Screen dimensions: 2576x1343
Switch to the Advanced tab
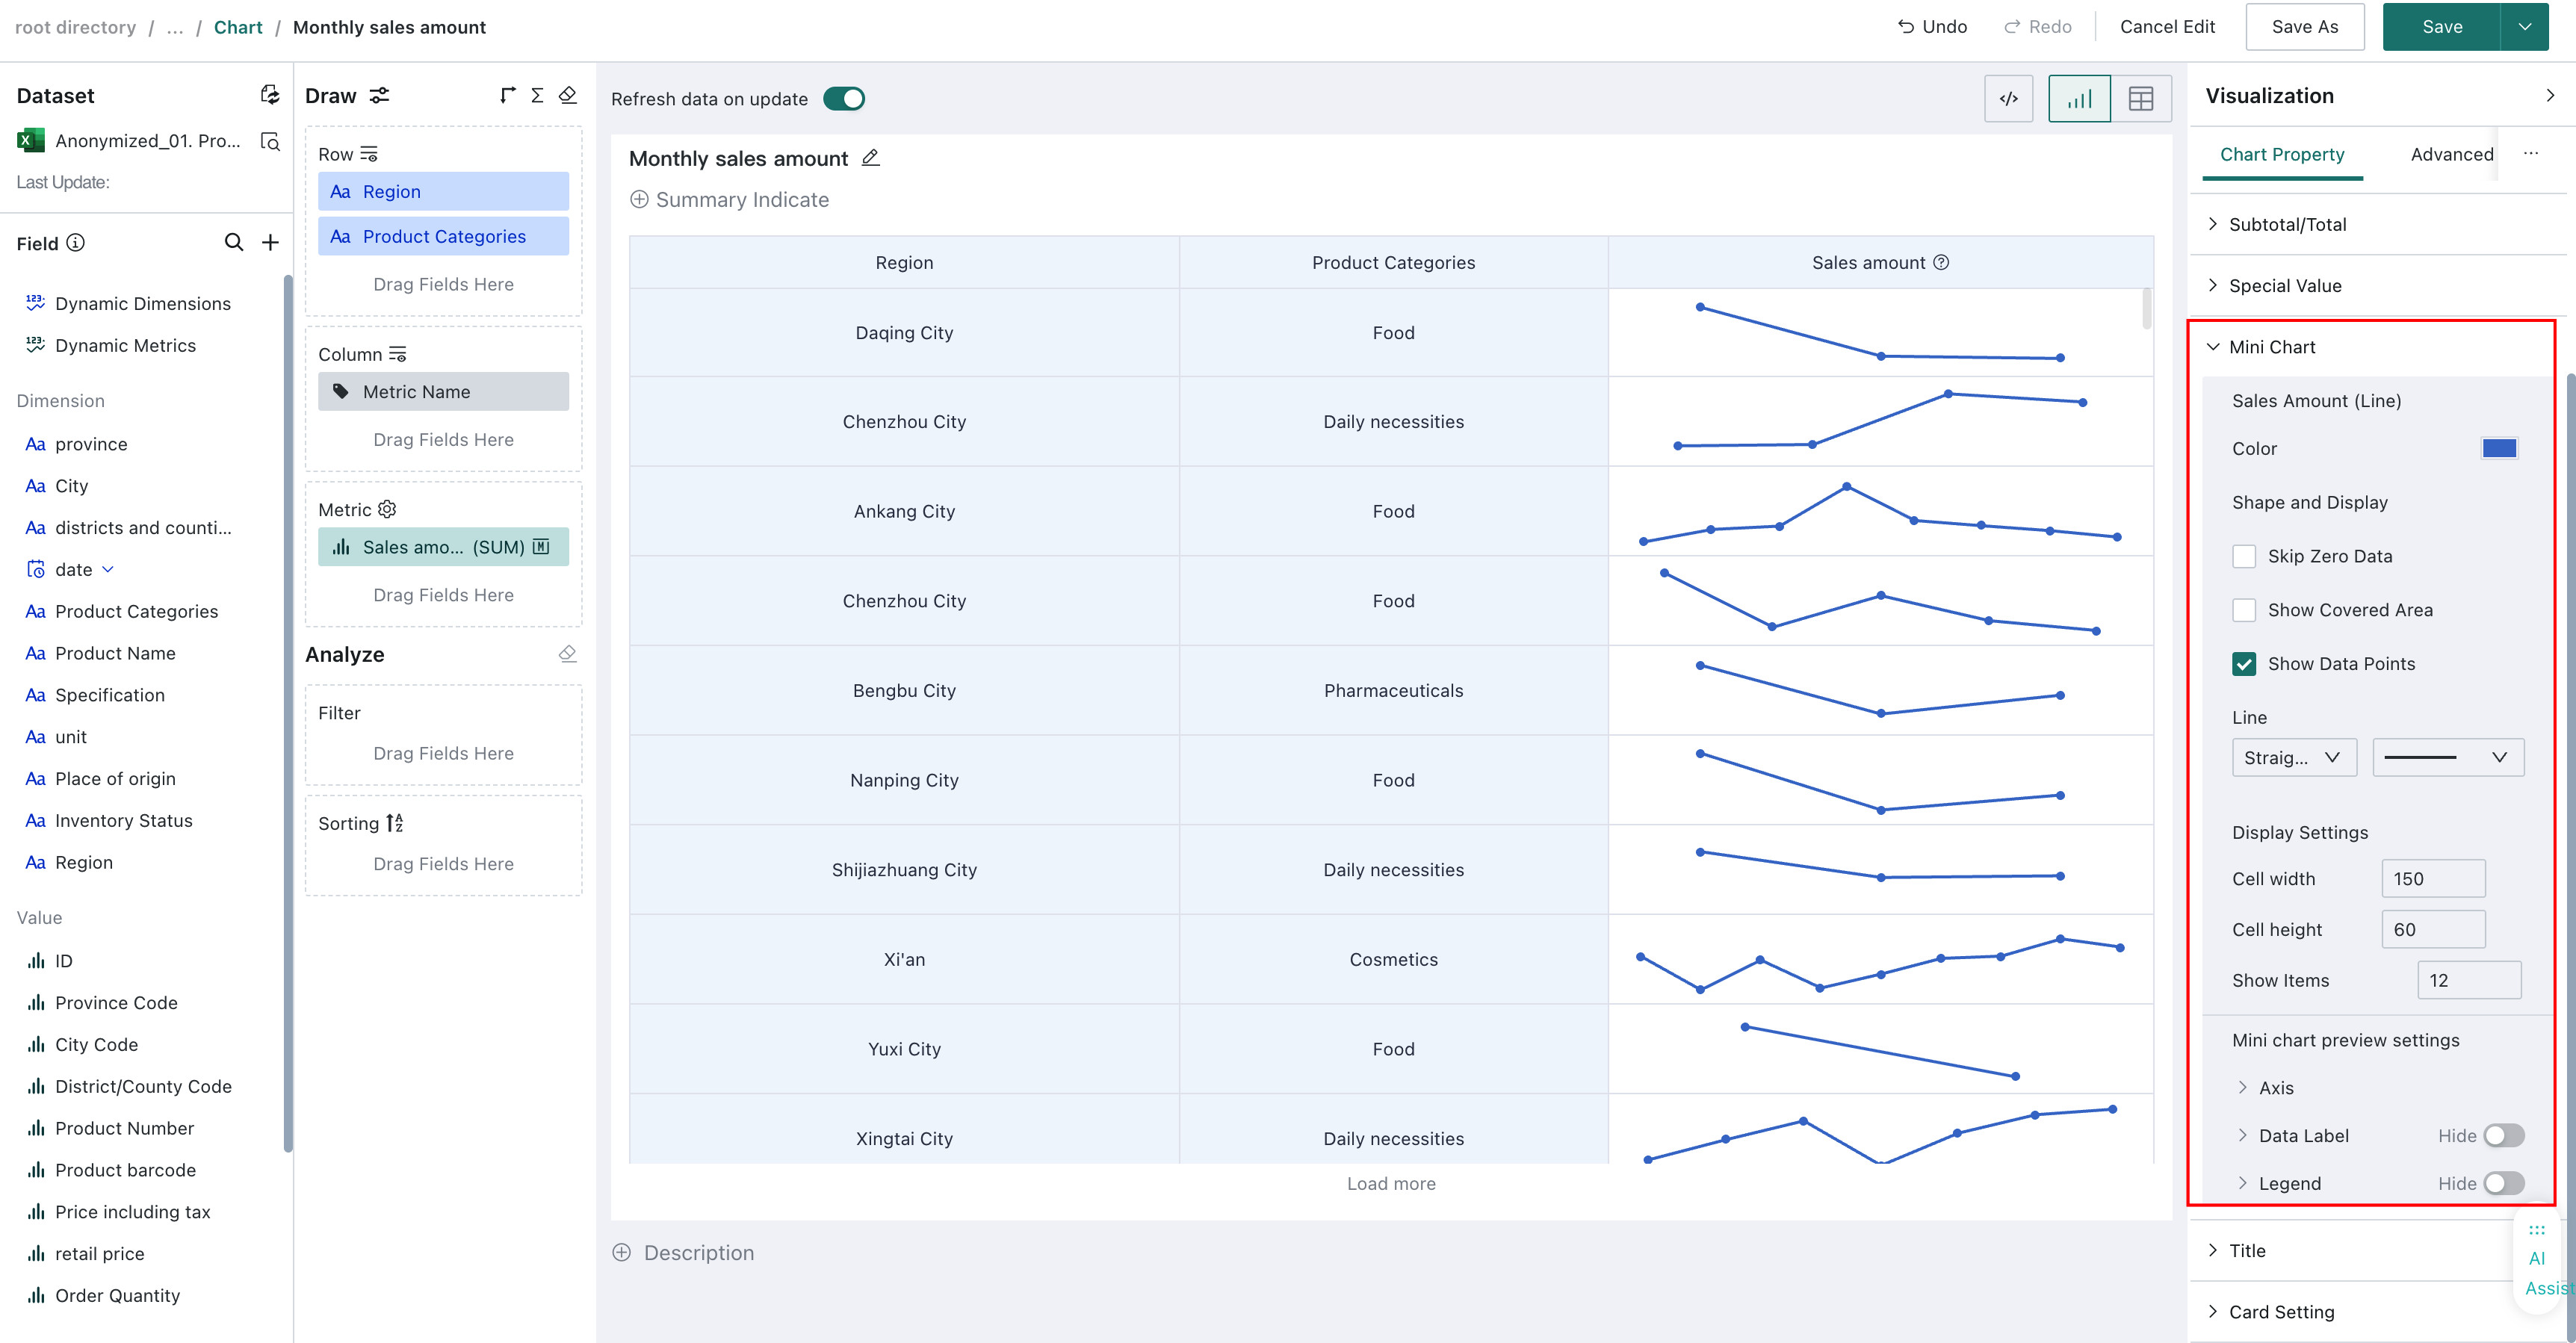pyautogui.click(x=2451, y=155)
